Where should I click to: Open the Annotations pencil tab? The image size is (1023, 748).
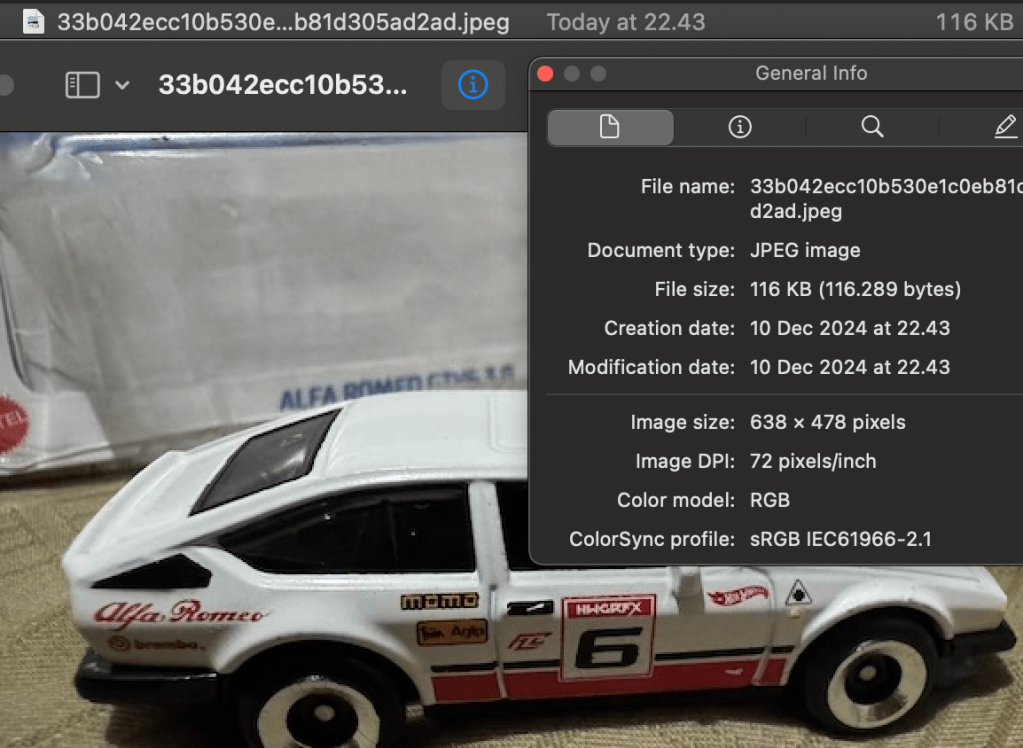pos(1004,127)
